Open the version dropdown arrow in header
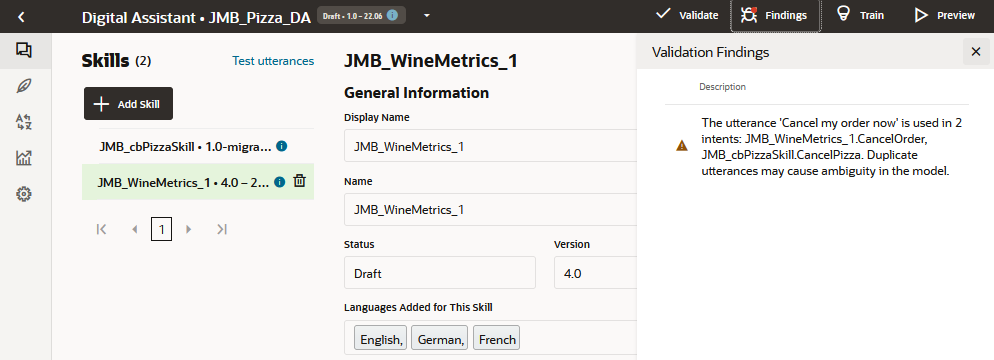The height and width of the screenshot is (360, 994). [x=427, y=16]
